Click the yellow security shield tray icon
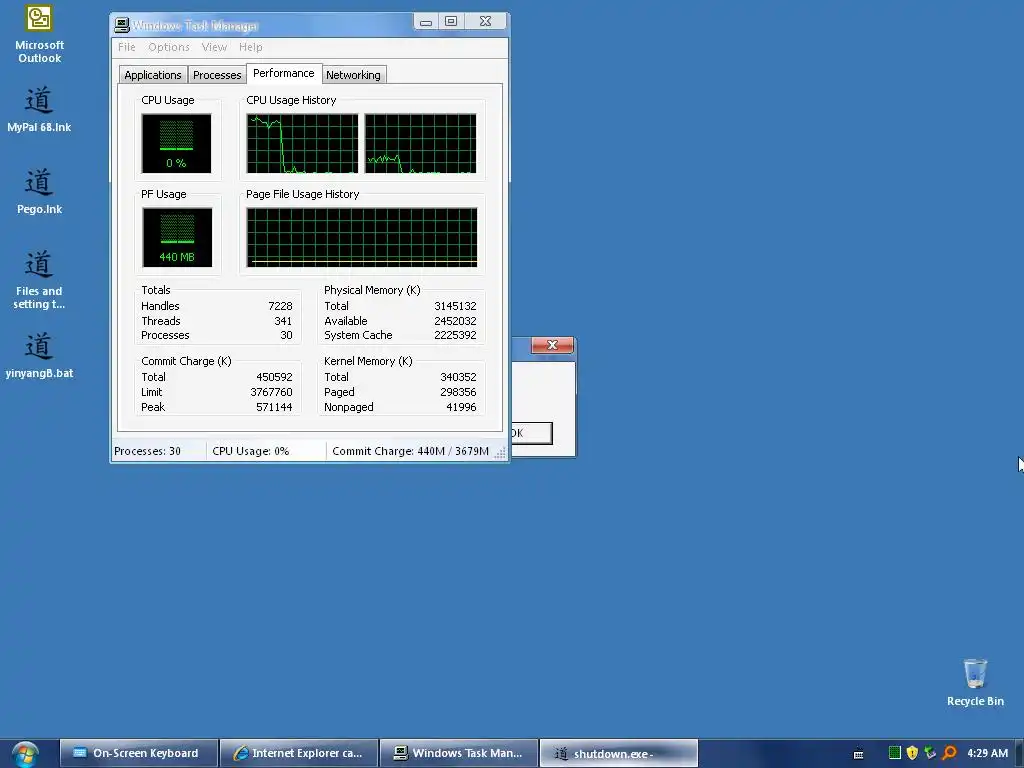This screenshot has width=1024, height=768. tap(912, 753)
